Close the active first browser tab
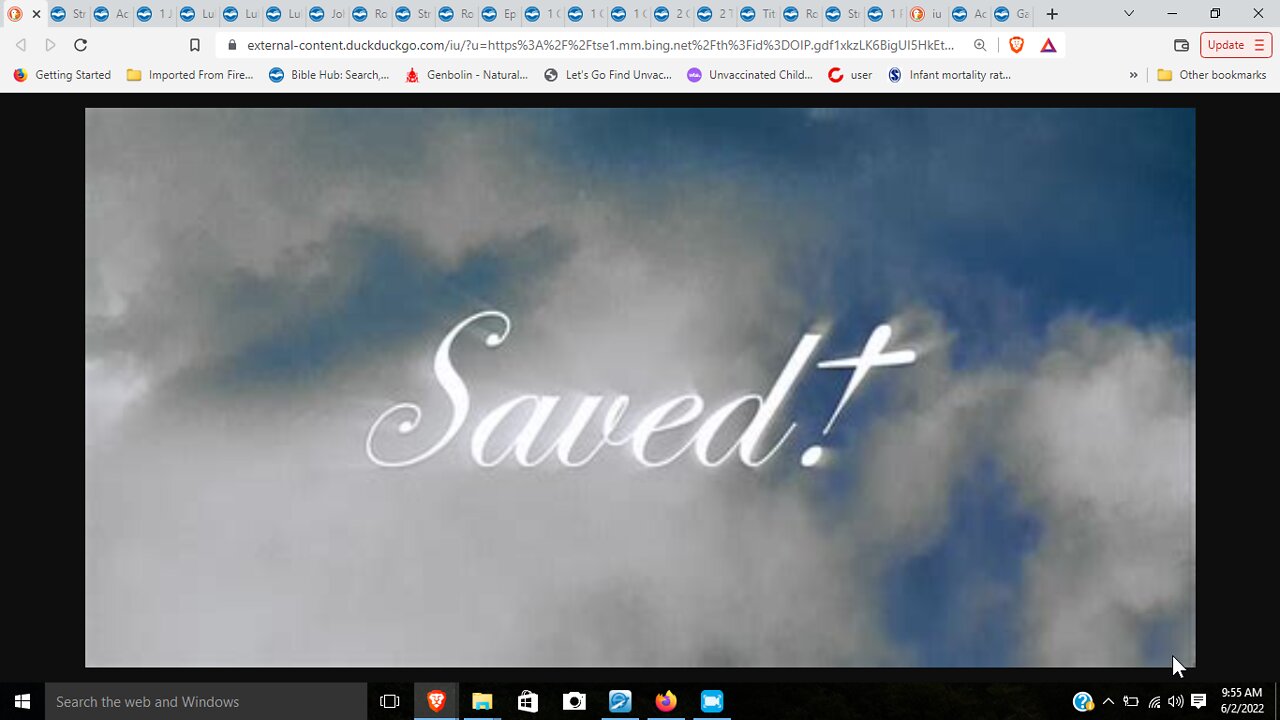Viewport: 1280px width, 720px height. coord(37,14)
